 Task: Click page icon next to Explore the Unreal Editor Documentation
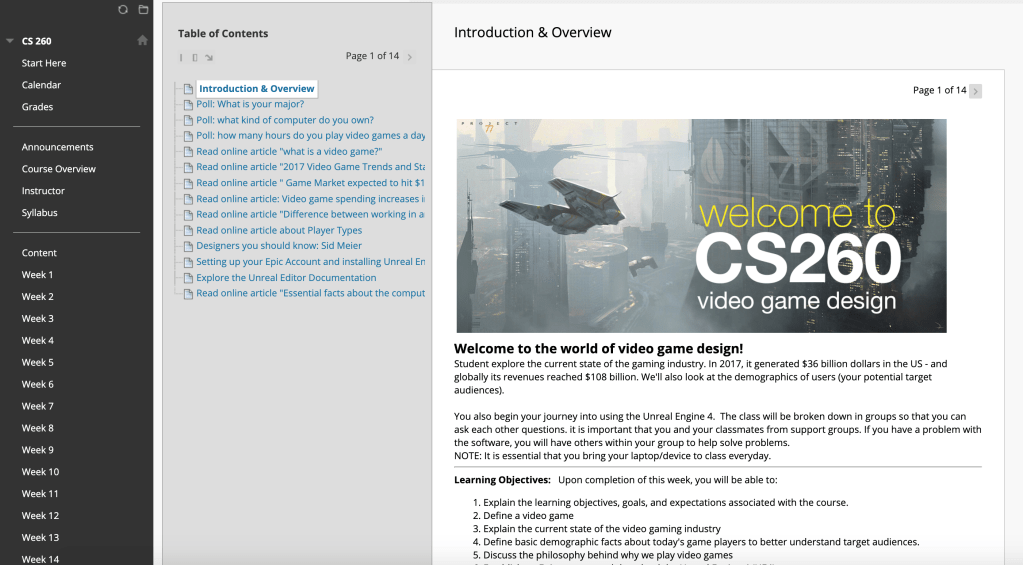tap(188, 278)
